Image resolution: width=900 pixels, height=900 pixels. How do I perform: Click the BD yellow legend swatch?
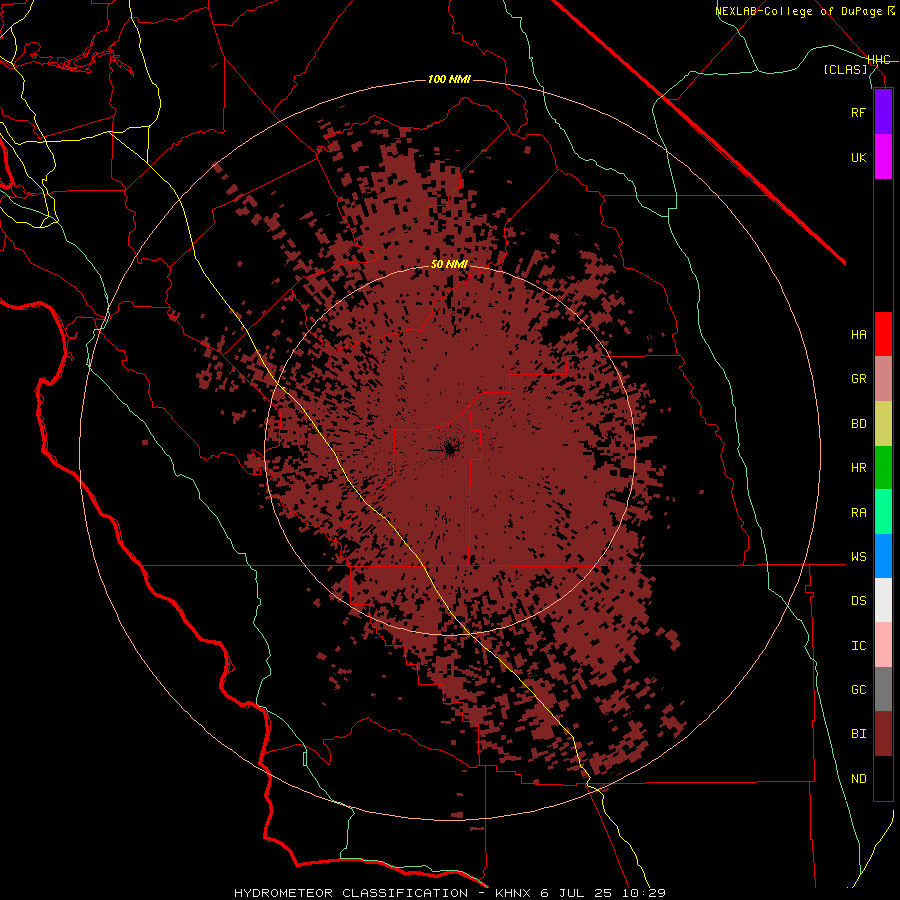(883, 424)
